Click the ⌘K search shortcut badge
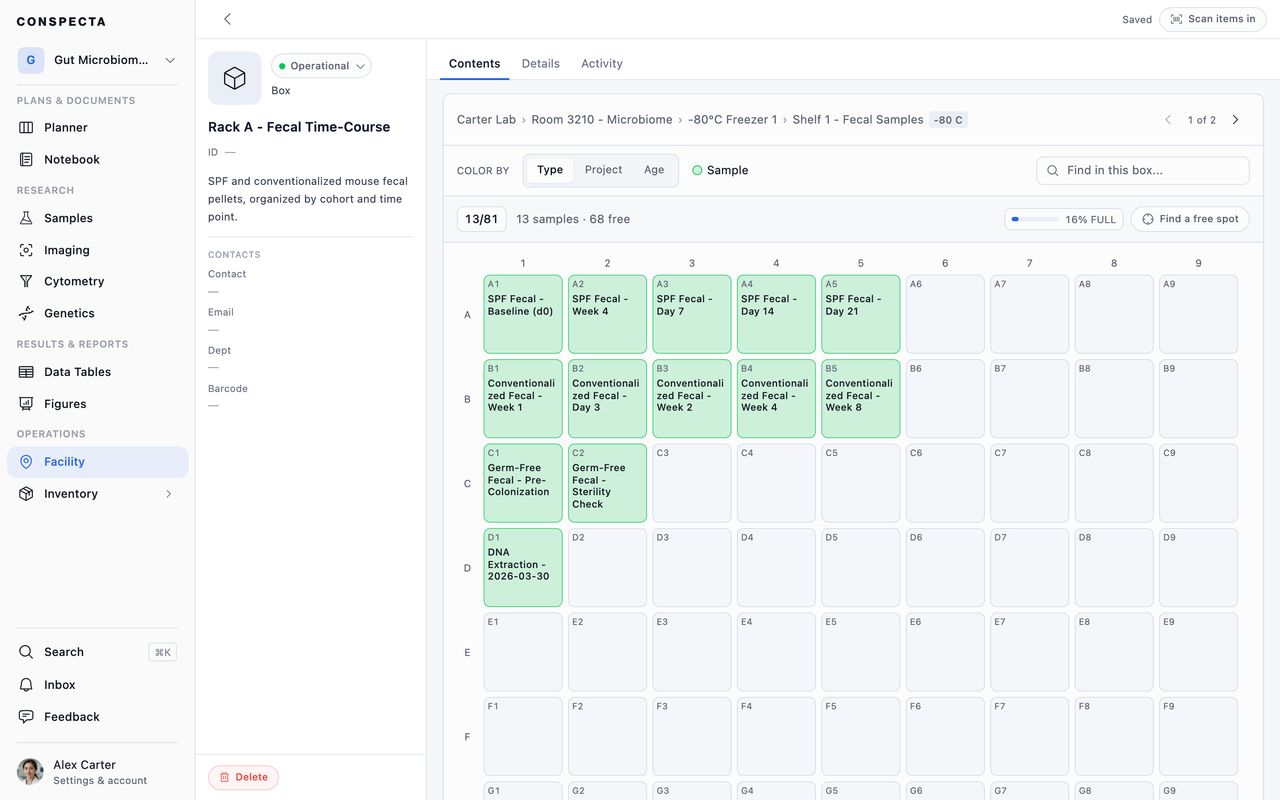The width and height of the screenshot is (1280, 800). [163, 652]
